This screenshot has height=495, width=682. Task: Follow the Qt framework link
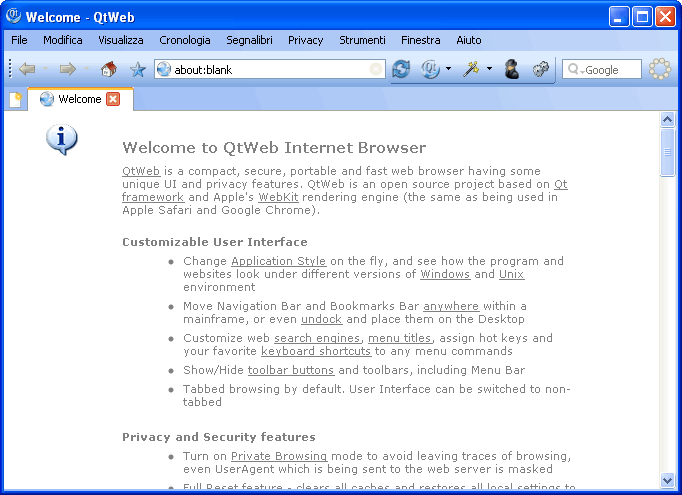pos(153,197)
